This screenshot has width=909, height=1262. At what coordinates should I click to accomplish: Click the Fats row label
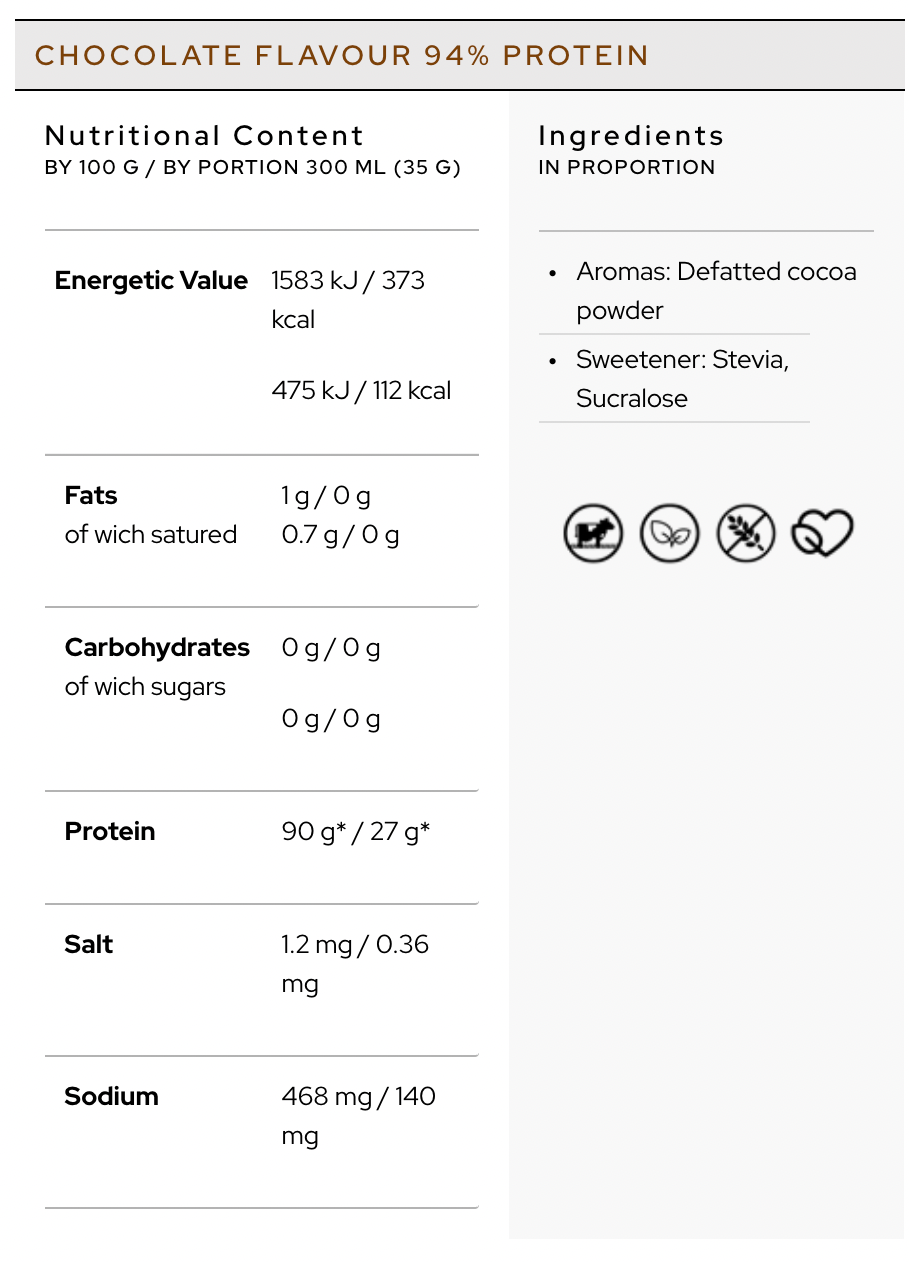click(91, 496)
